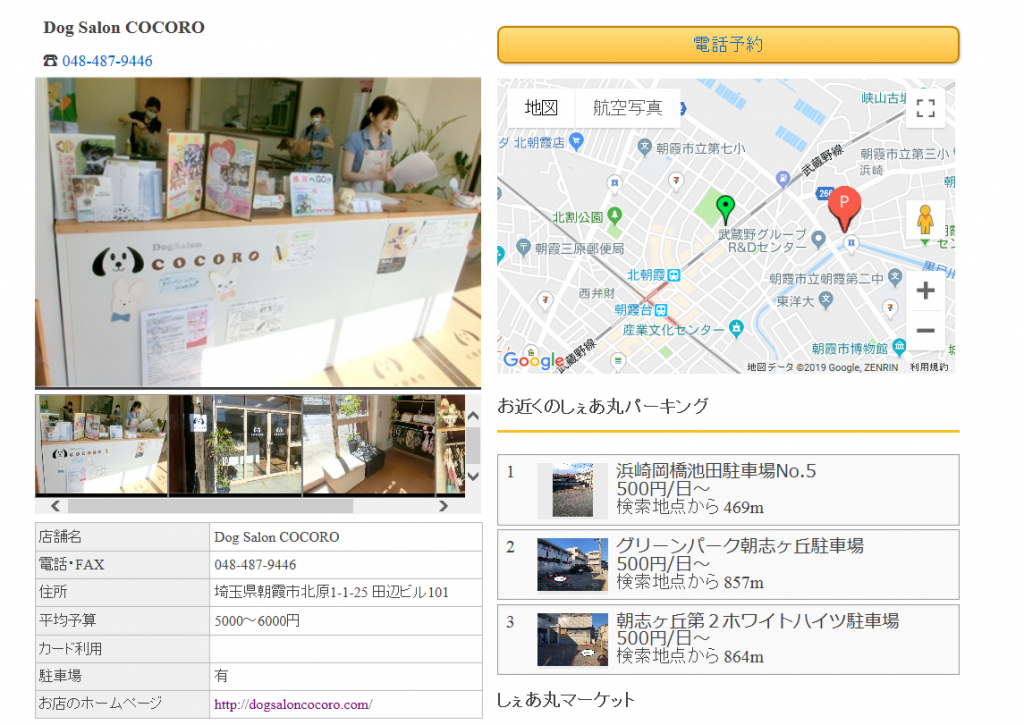Viewport: 1024px width, 725px height.
Task: Click the 産業文化センター marker
Action: coord(737,328)
